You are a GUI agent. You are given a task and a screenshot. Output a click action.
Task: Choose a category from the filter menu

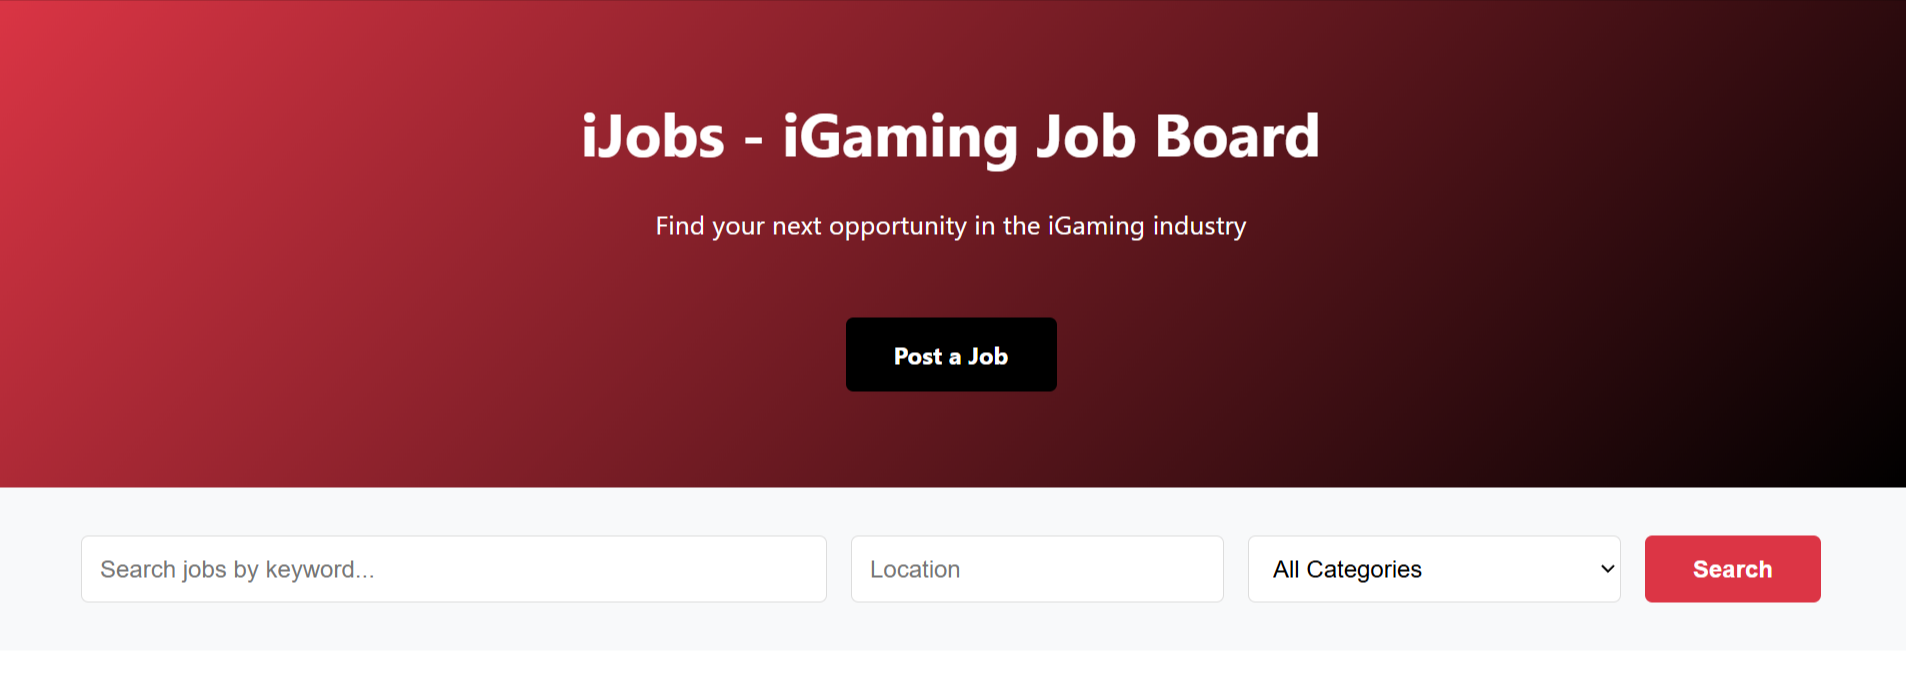[x=1432, y=569]
